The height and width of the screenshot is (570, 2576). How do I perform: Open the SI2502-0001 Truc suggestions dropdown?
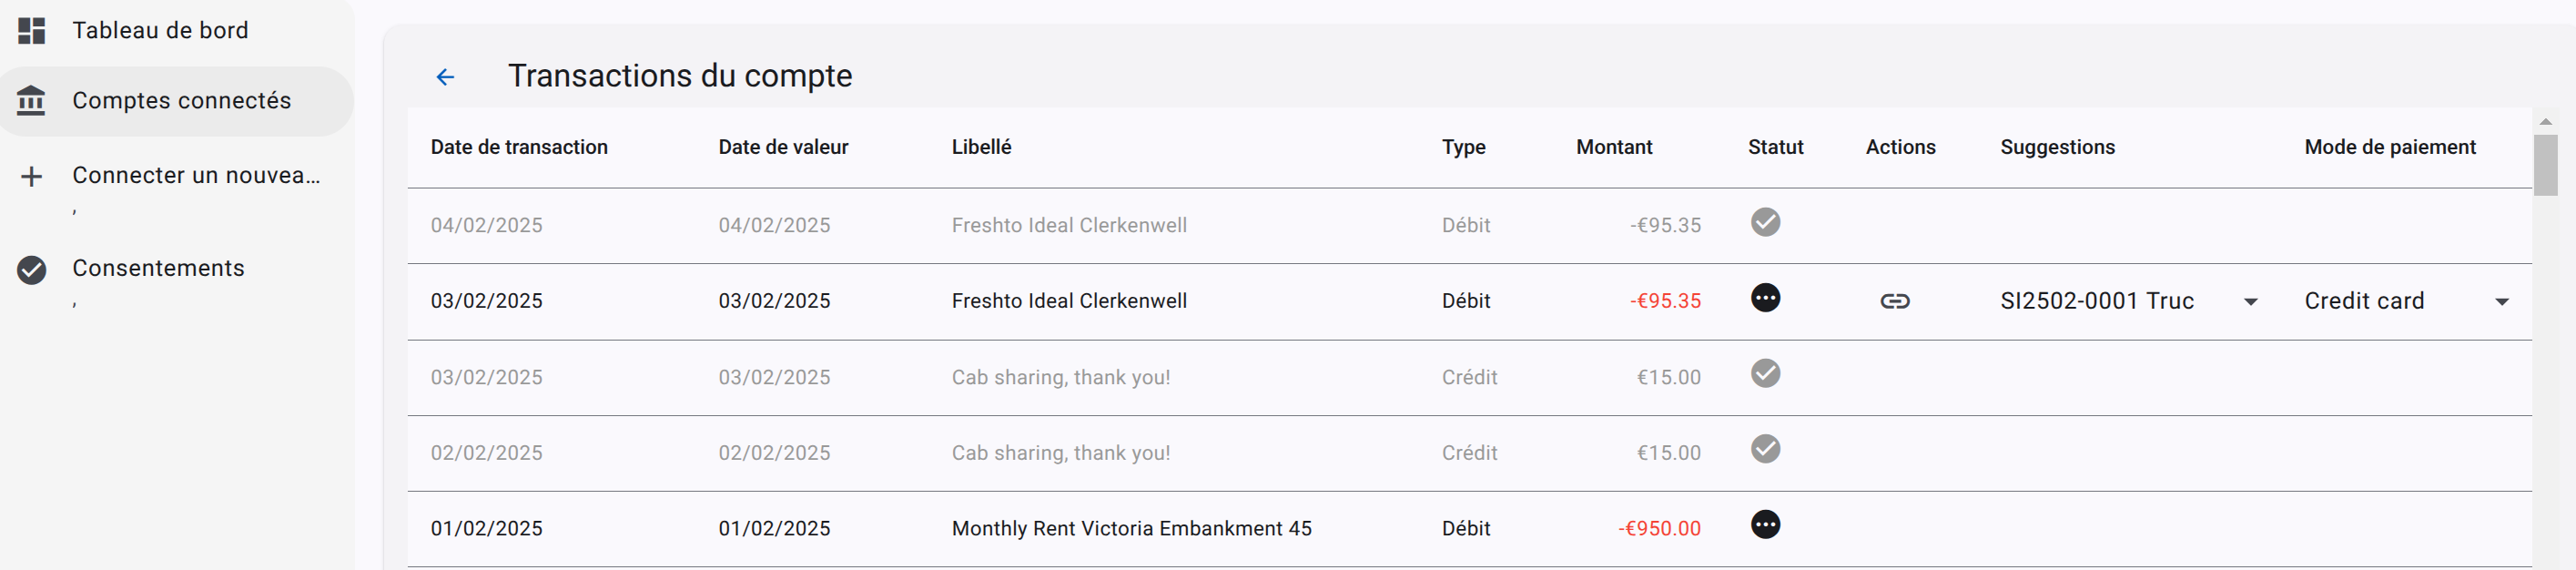tap(2250, 302)
